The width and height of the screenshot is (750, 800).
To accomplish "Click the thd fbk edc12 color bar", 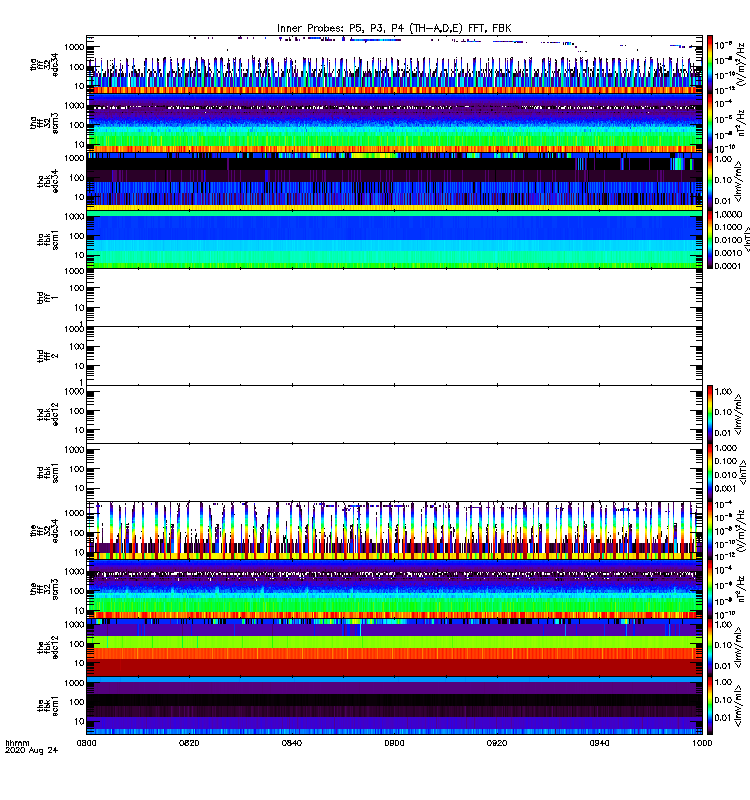I will pyautogui.click(x=710, y=413).
